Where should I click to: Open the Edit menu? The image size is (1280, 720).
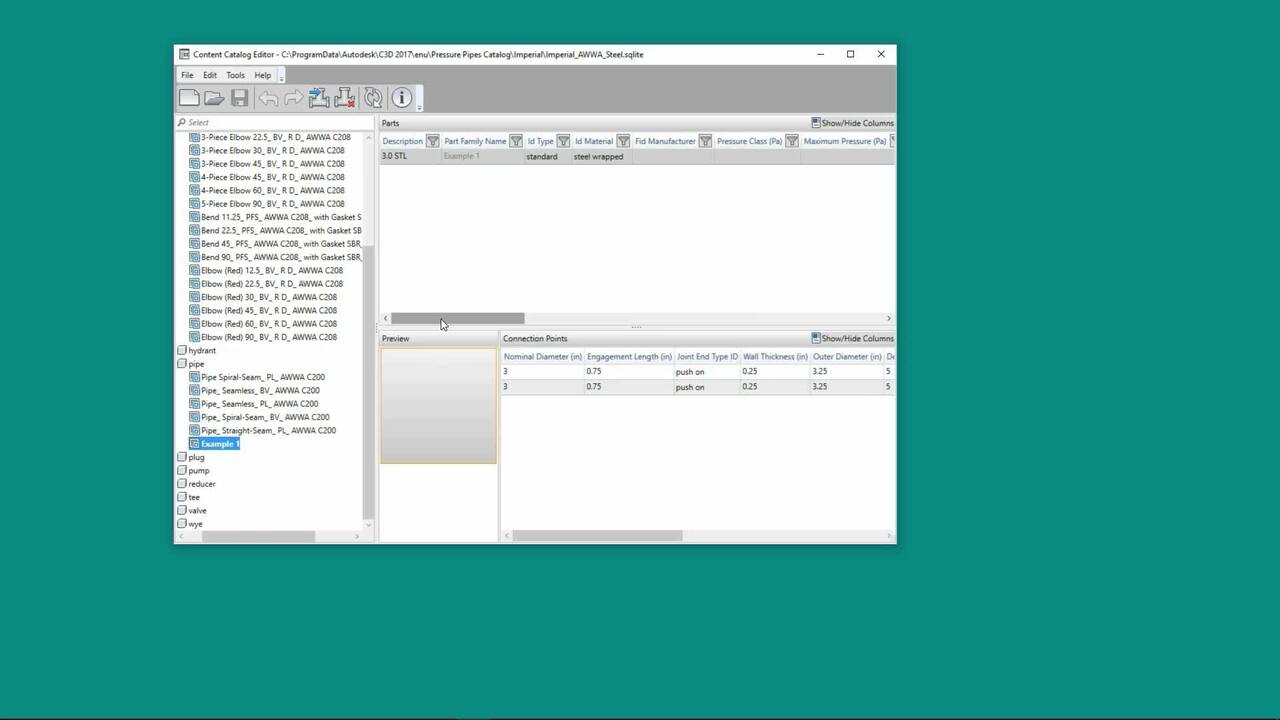[210, 75]
